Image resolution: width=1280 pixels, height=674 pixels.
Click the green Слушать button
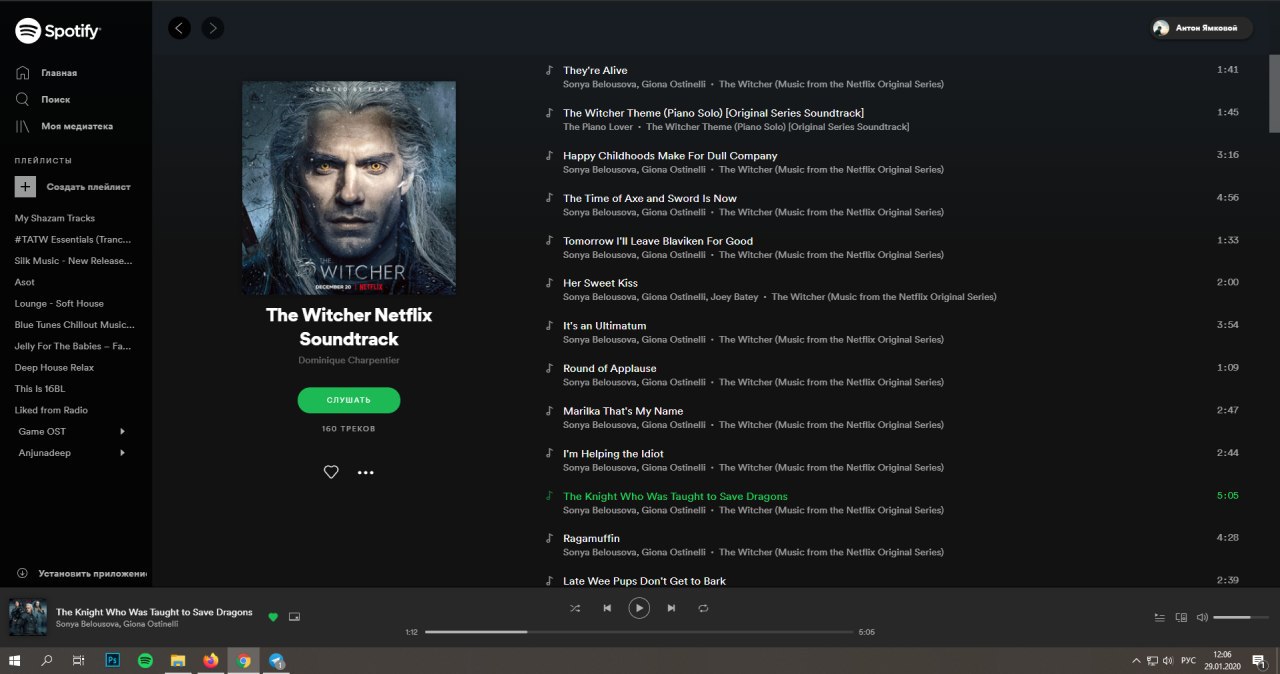click(x=349, y=400)
